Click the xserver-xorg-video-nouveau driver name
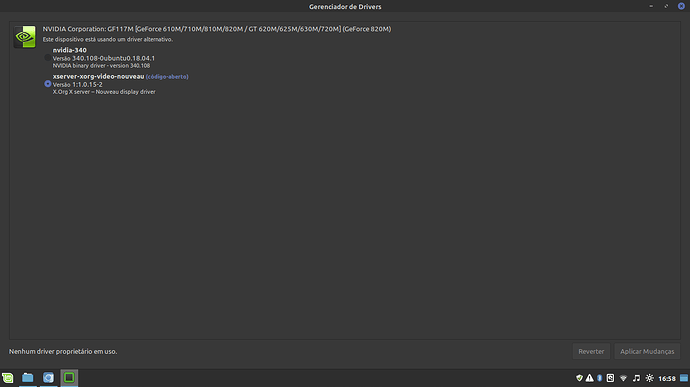 pos(99,76)
